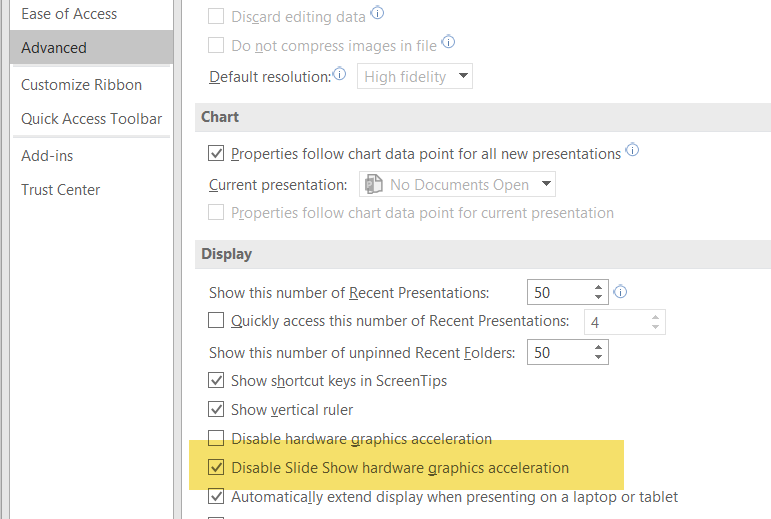
Task: Decrease unpinned Recent Folders count with down arrow
Action: [x=598, y=357]
